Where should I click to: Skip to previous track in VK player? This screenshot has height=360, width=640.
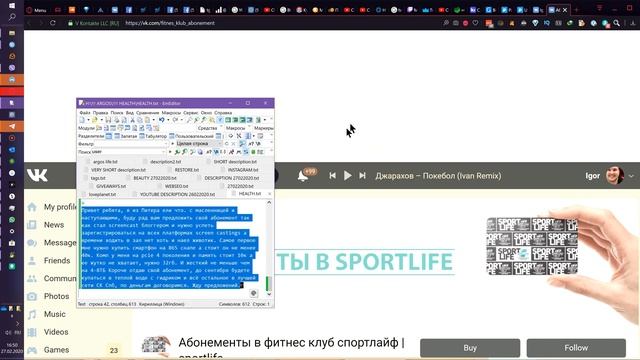click(333, 176)
